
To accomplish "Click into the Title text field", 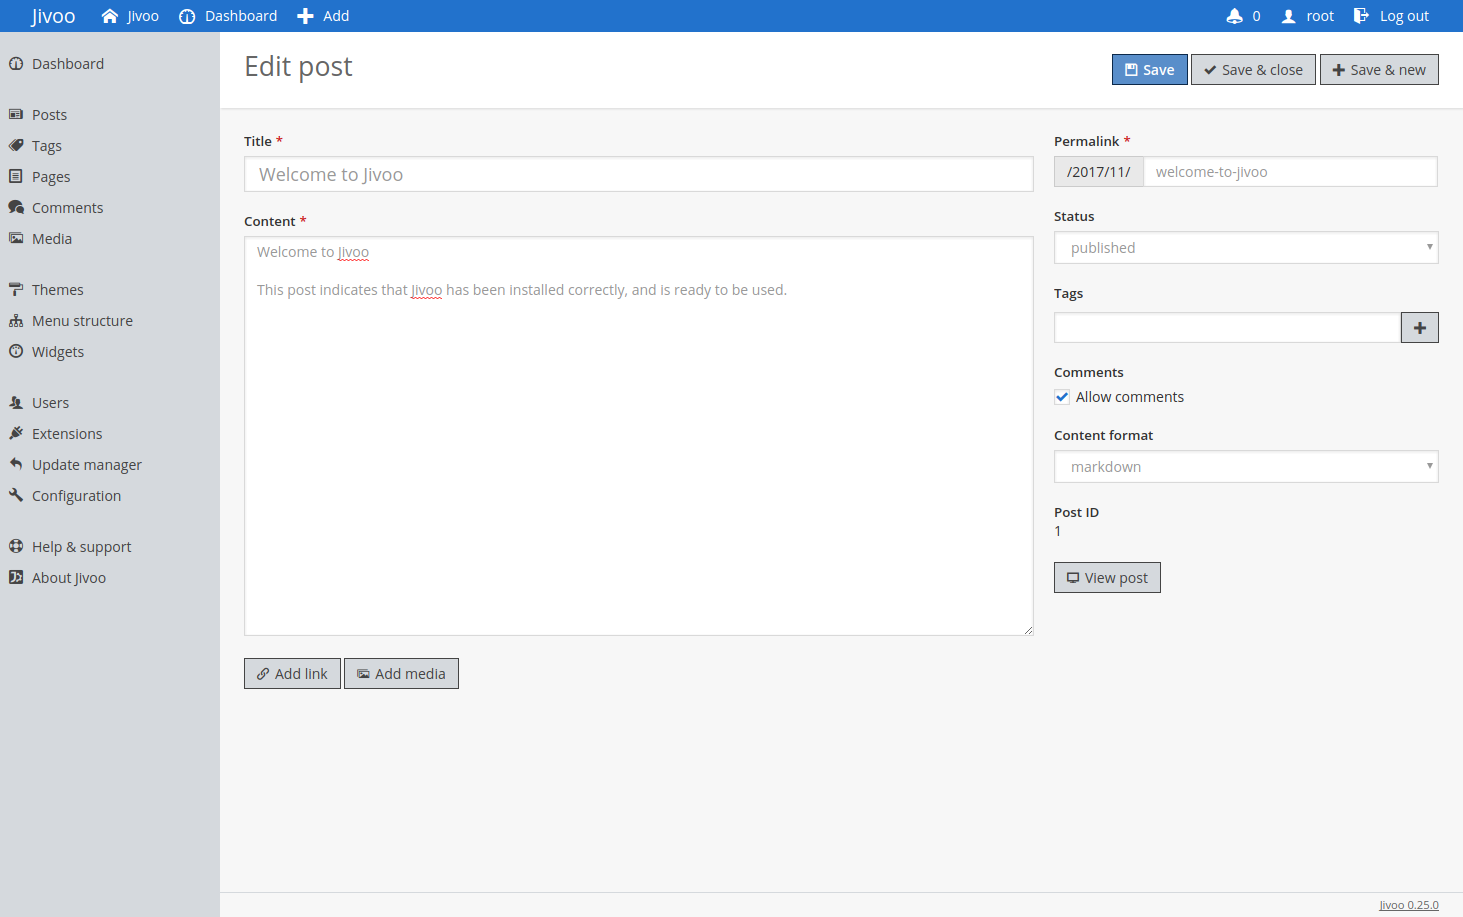I will (638, 175).
